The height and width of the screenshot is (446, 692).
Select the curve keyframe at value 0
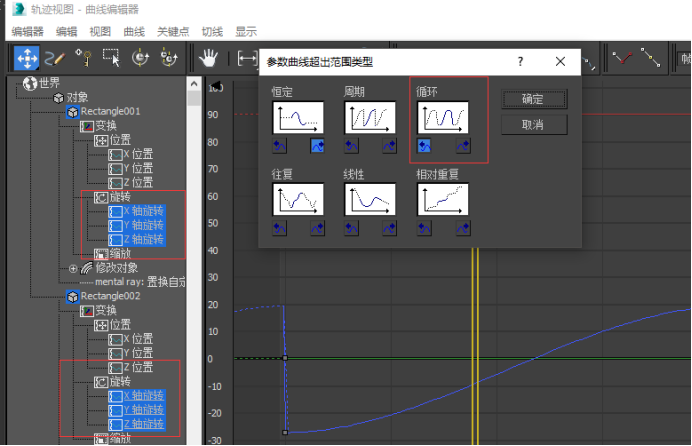(x=285, y=358)
